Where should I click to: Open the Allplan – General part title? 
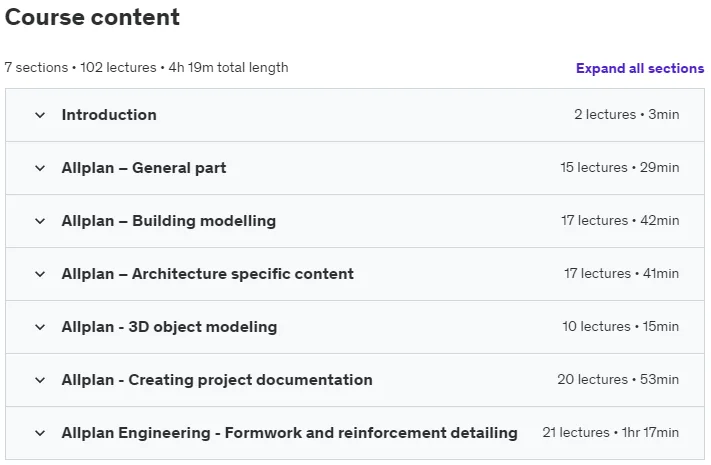click(144, 168)
